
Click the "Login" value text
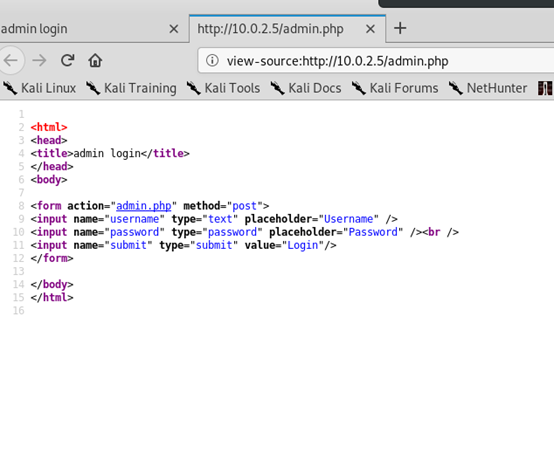303,245
